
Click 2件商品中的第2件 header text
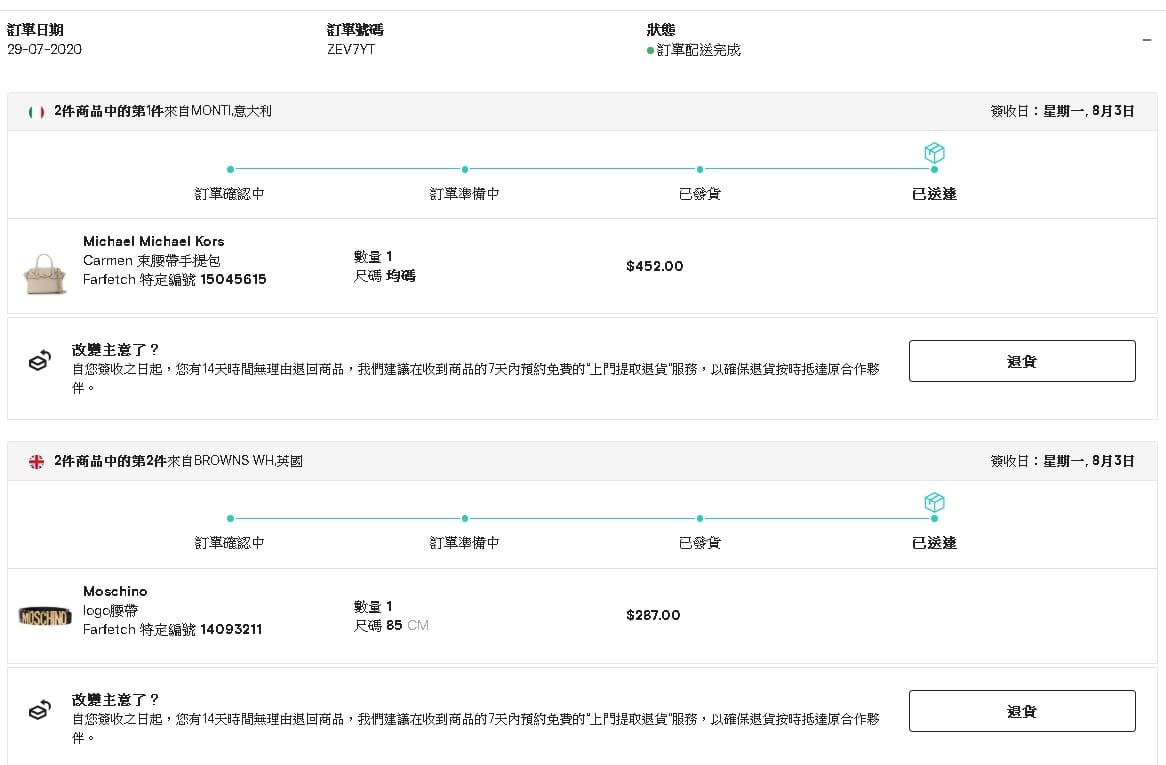pyautogui.click(x=110, y=461)
